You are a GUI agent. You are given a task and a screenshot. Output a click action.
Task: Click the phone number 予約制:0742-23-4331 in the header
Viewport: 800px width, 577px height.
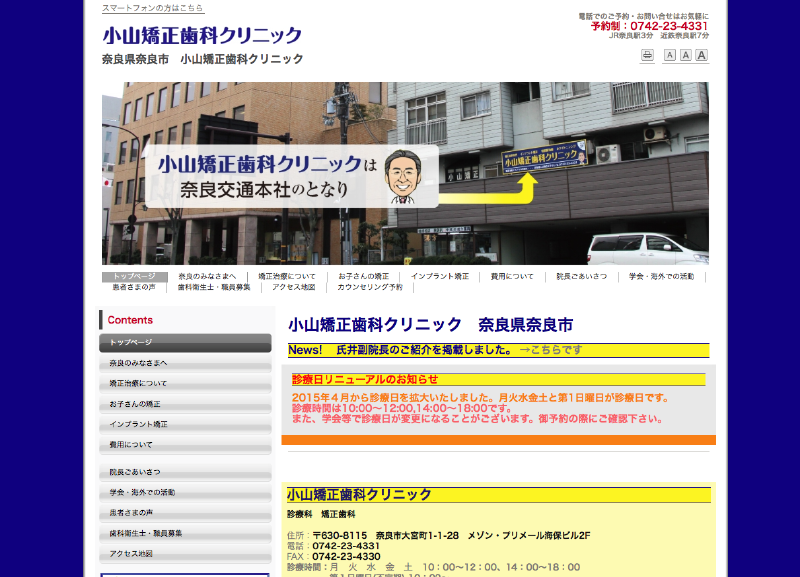coord(649,26)
